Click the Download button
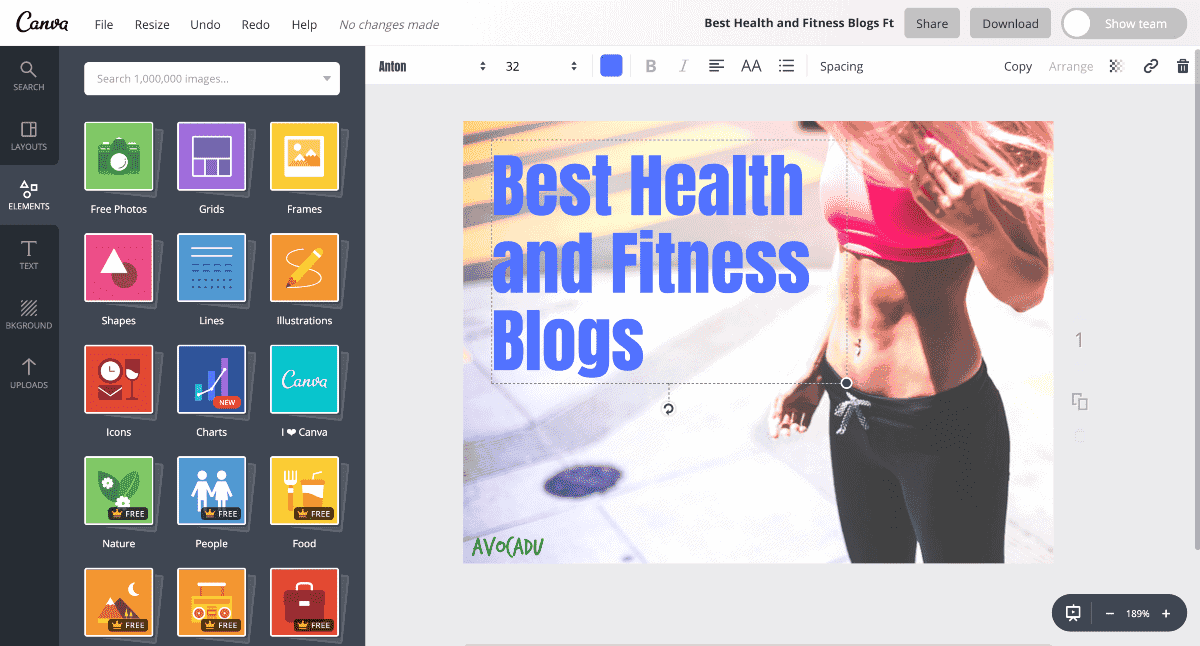Viewport: 1200px width, 646px height. pyautogui.click(x=1010, y=22)
